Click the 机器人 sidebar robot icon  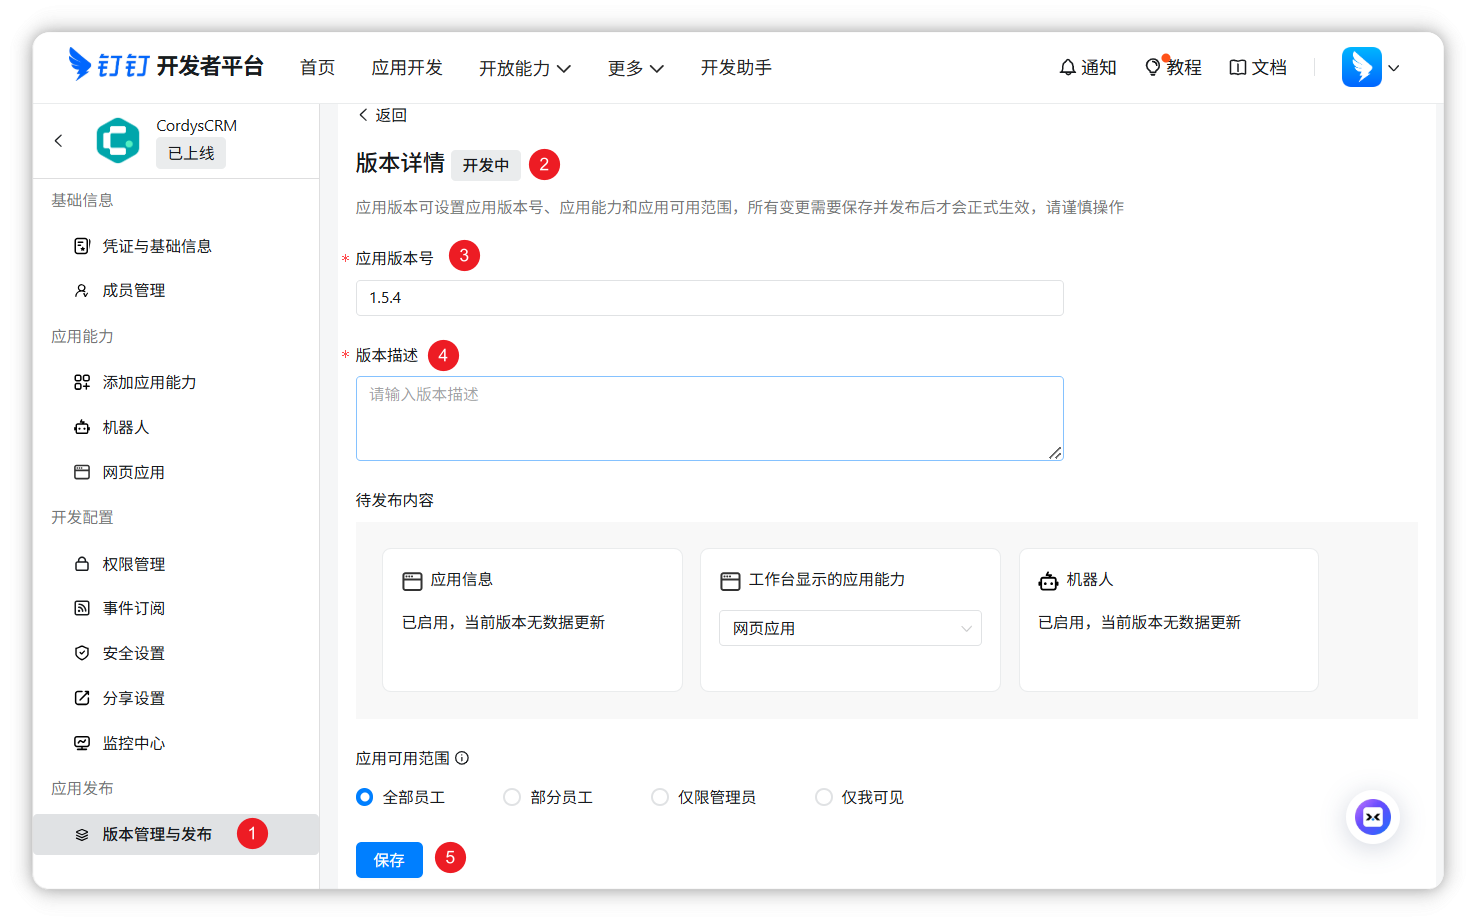pyautogui.click(x=82, y=427)
